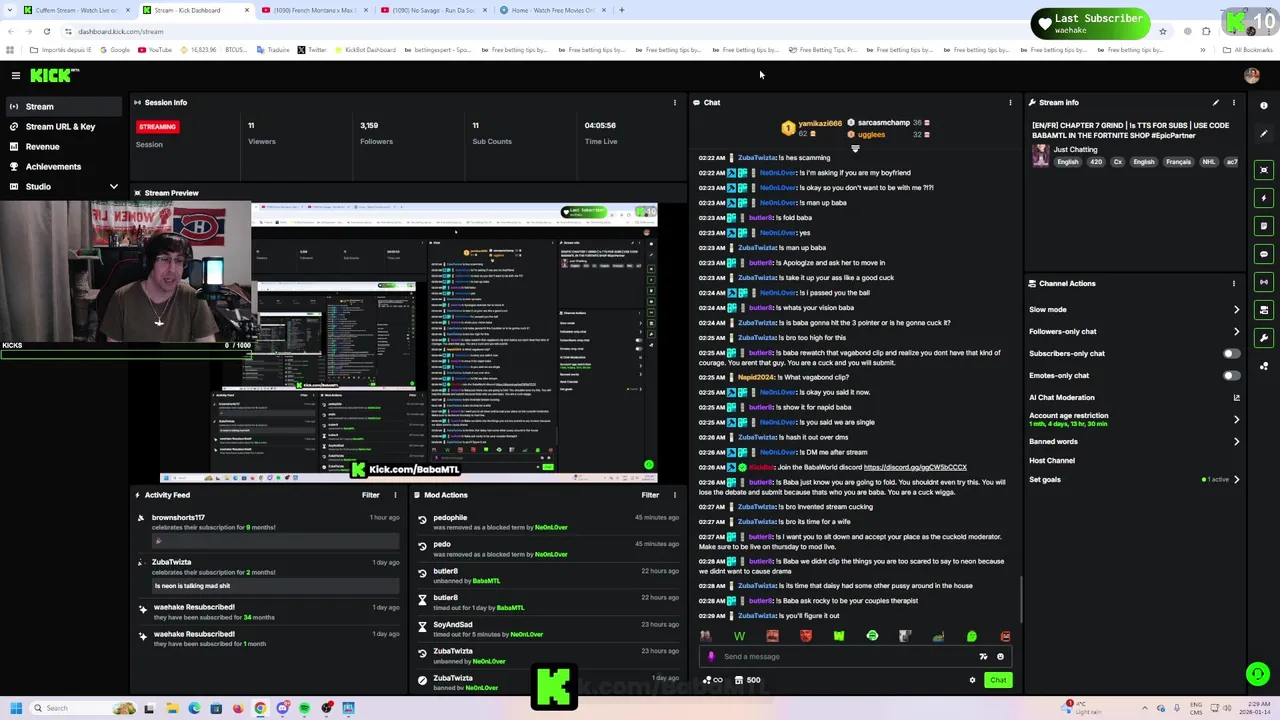Open YouTube bookmark in bookmarks bar
The image size is (1280, 720).
click(x=155, y=50)
